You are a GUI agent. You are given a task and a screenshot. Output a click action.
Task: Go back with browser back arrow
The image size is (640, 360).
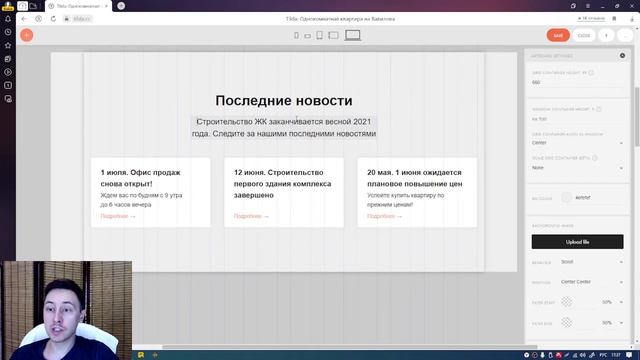[x=24, y=19]
